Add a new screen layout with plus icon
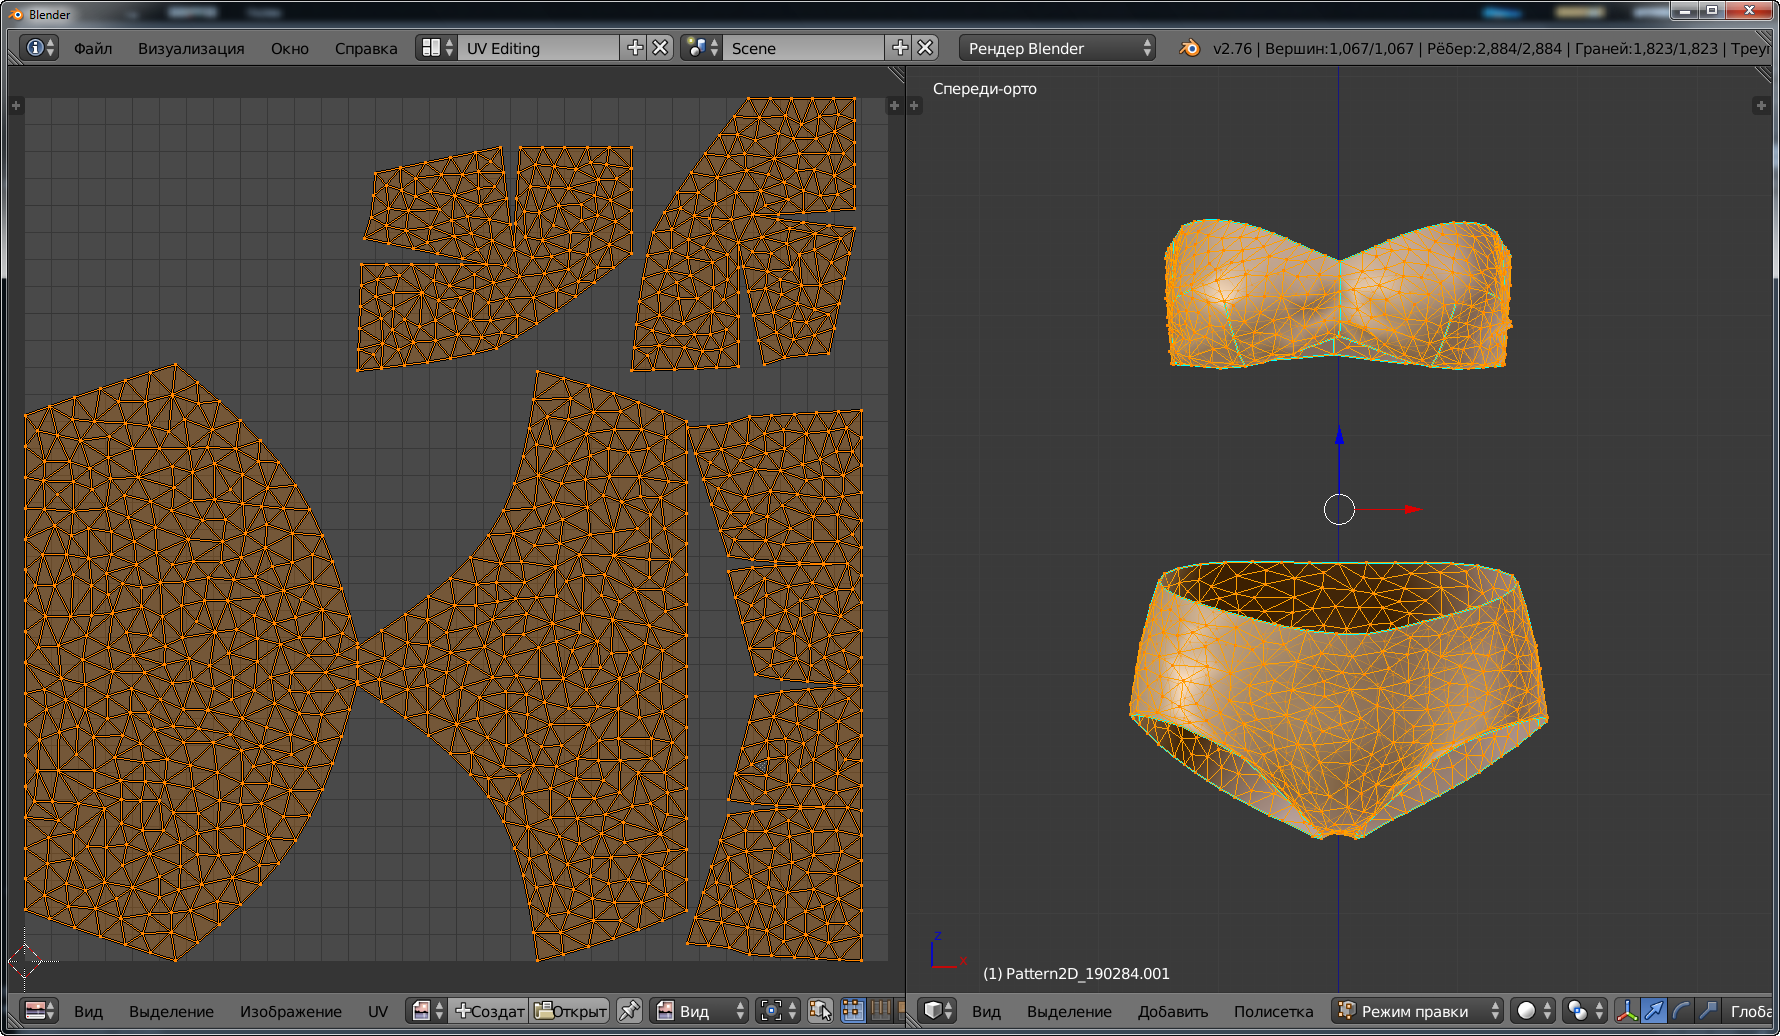This screenshot has width=1780, height=1036. (635, 48)
